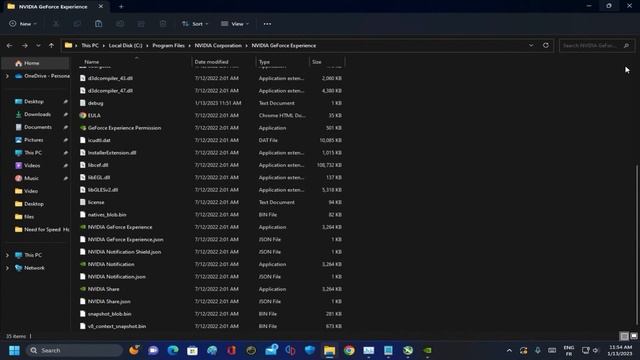
Task: Click Local Disk (C:) in breadcrumb
Action: pyautogui.click(x=125, y=45)
